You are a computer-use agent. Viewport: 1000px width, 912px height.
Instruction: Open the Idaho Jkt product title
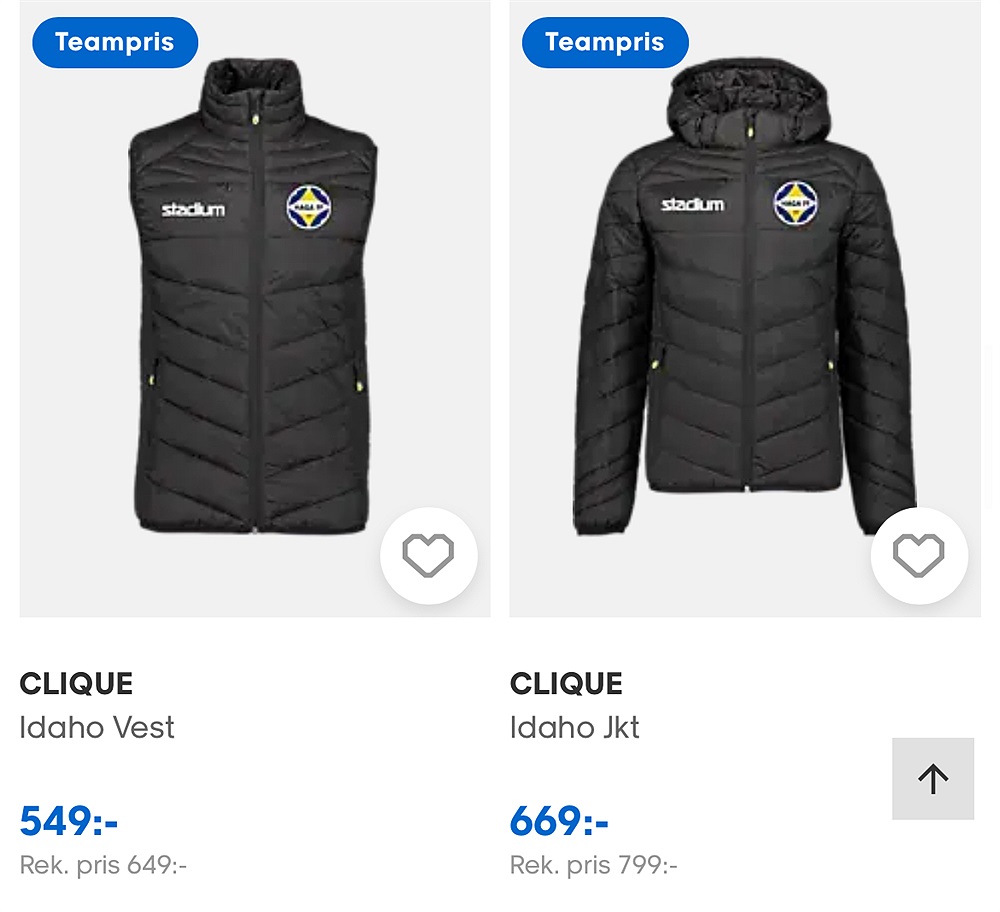click(574, 727)
